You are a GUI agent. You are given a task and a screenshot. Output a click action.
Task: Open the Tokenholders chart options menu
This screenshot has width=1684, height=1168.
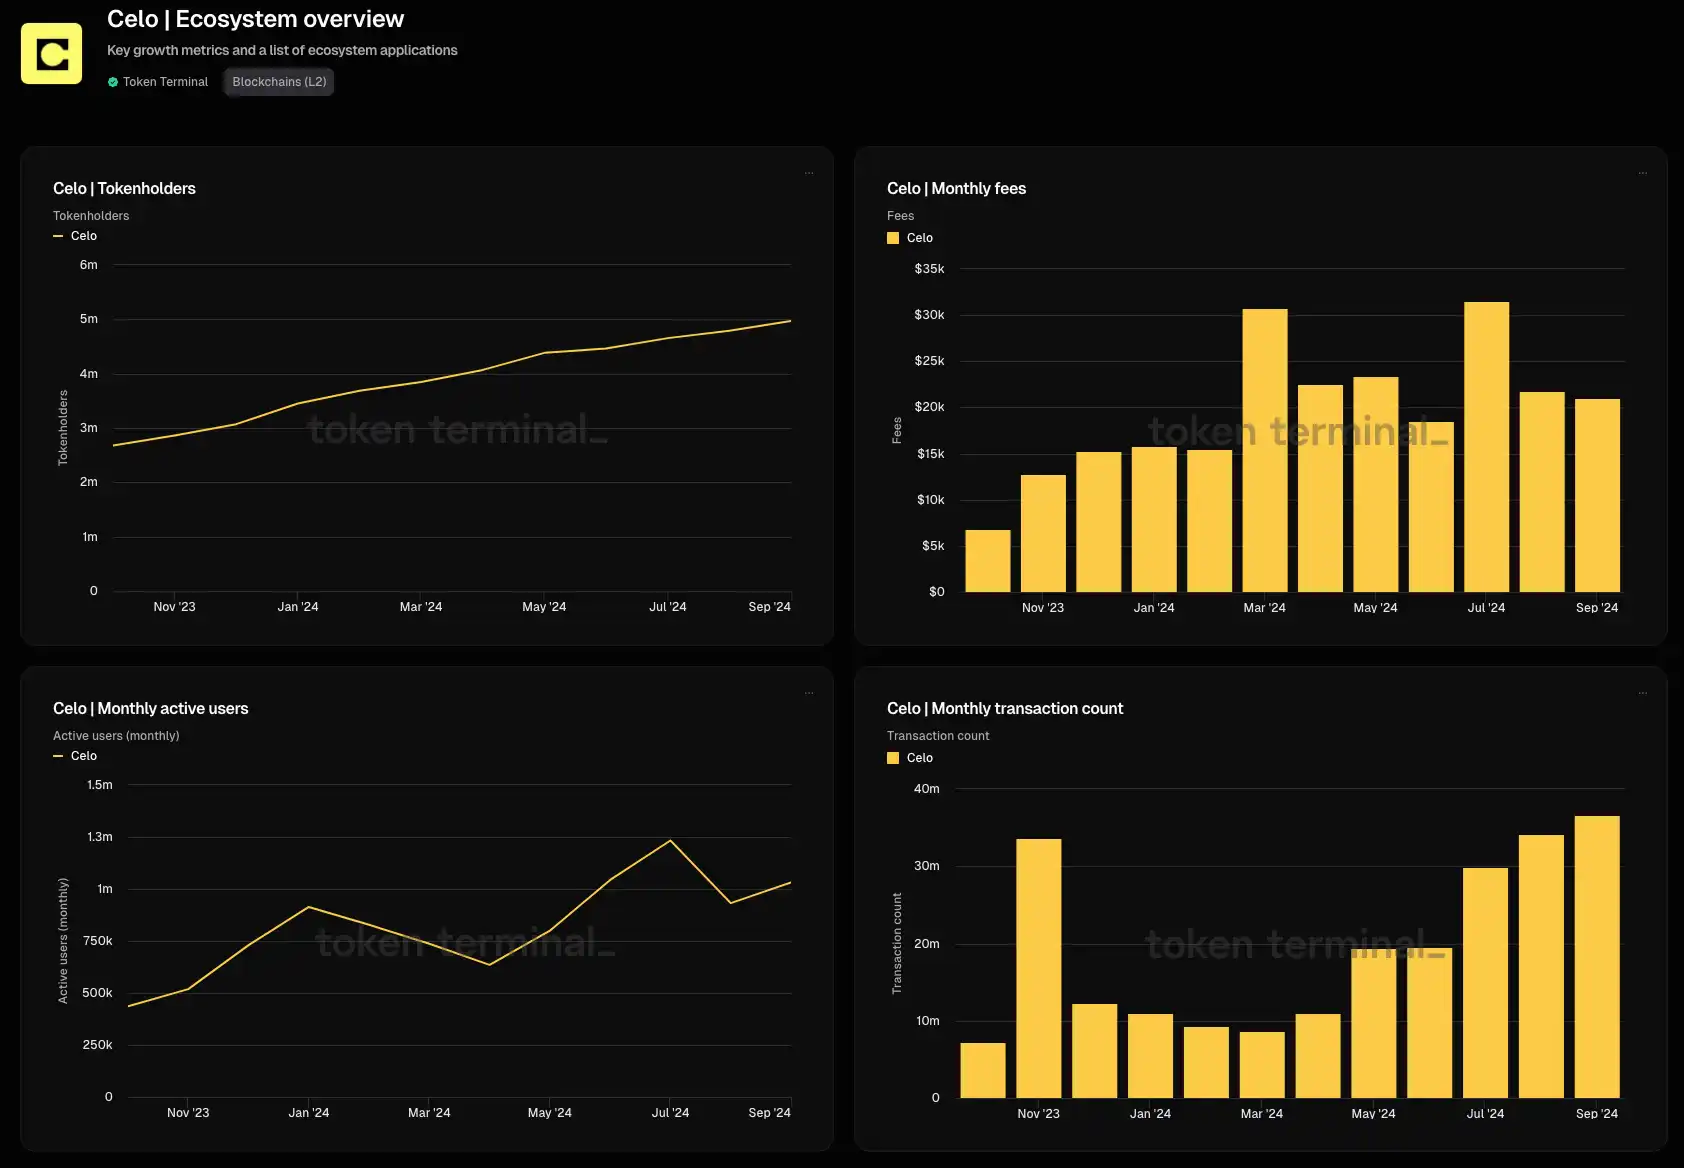[x=809, y=173]
